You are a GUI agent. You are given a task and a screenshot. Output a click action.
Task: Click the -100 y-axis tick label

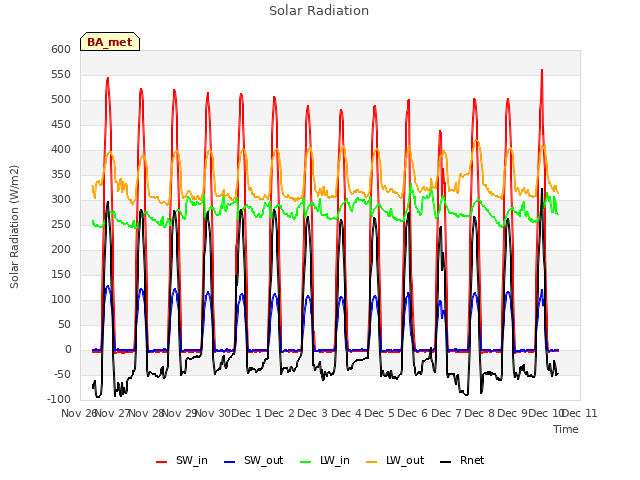point(59,399)
